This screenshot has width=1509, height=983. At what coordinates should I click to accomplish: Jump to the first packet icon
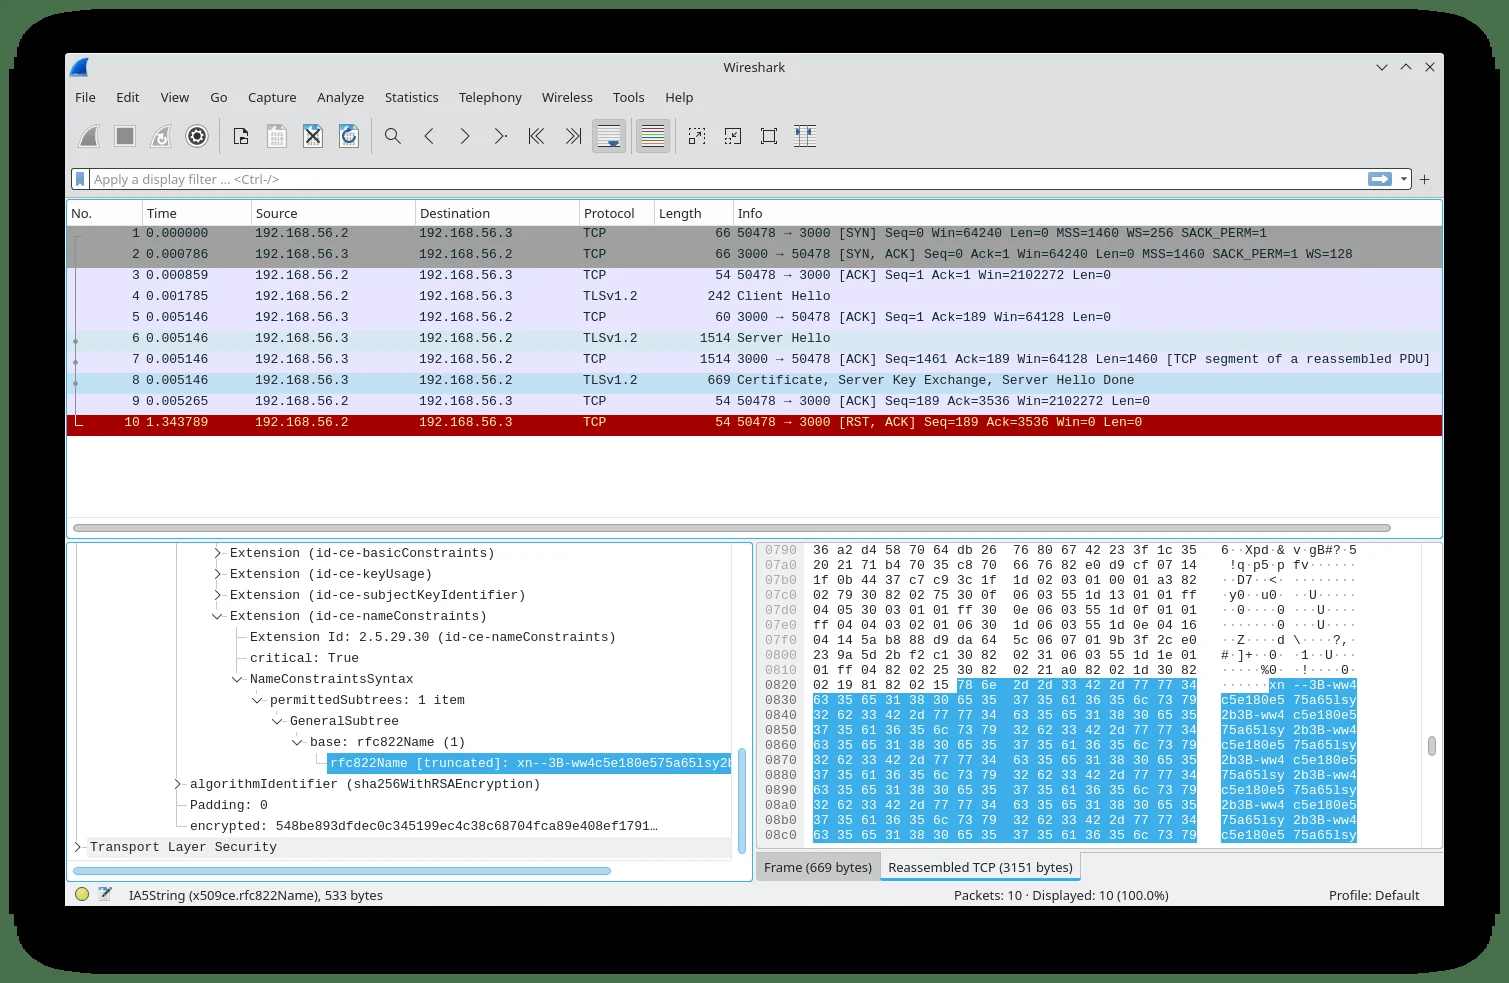537,136
